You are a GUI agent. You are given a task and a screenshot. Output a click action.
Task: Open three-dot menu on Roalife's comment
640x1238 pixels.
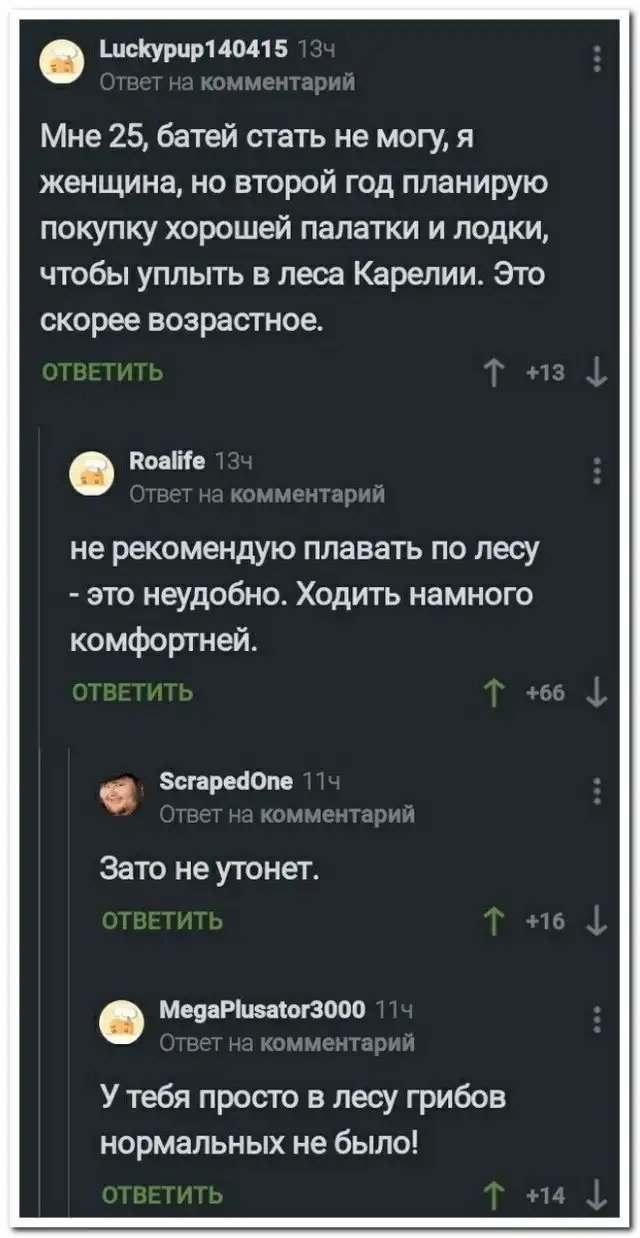pyautogui.click(x=598, y=469)
